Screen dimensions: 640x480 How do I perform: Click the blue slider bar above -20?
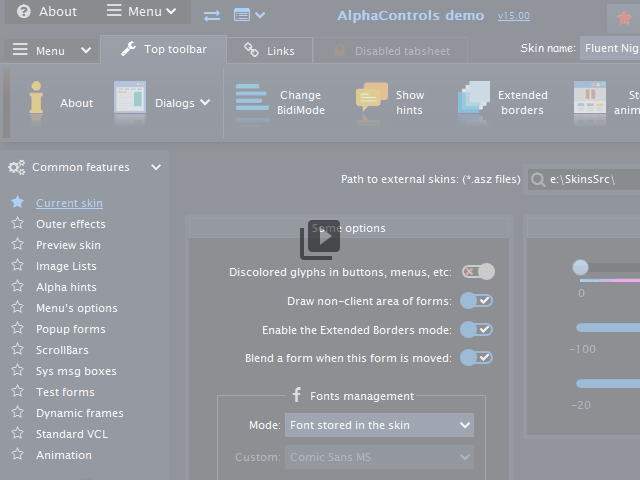(608, 383)
